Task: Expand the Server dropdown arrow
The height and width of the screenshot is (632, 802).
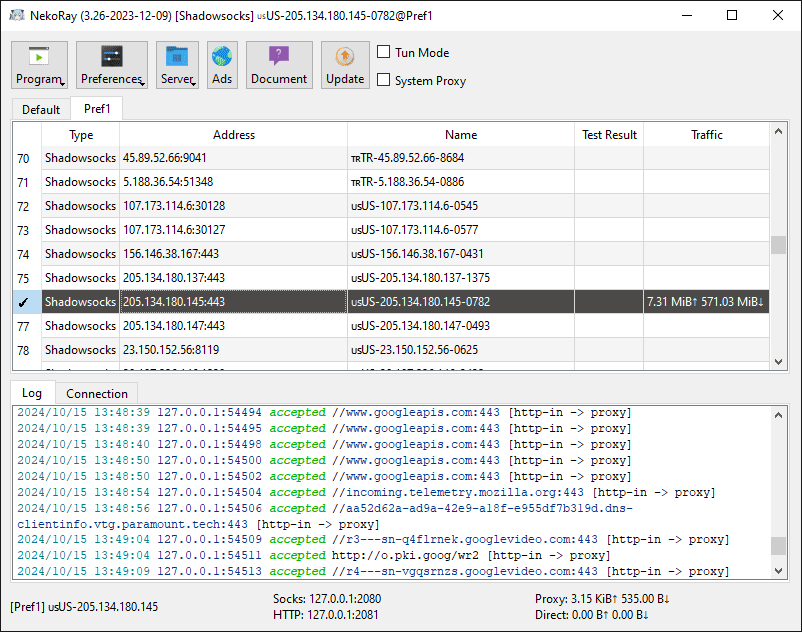Action: pyautogui.click(x=193, y=84)
